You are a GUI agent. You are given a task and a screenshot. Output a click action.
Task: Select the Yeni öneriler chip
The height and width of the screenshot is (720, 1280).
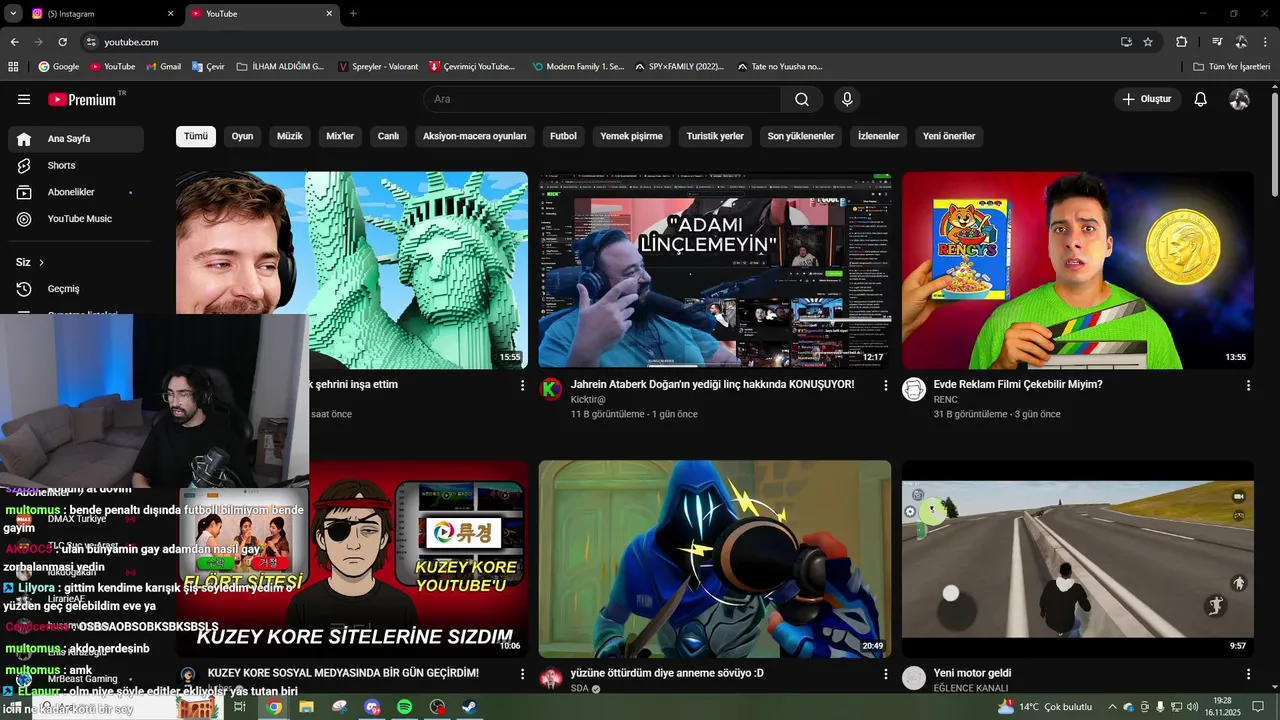coord(949,136)
